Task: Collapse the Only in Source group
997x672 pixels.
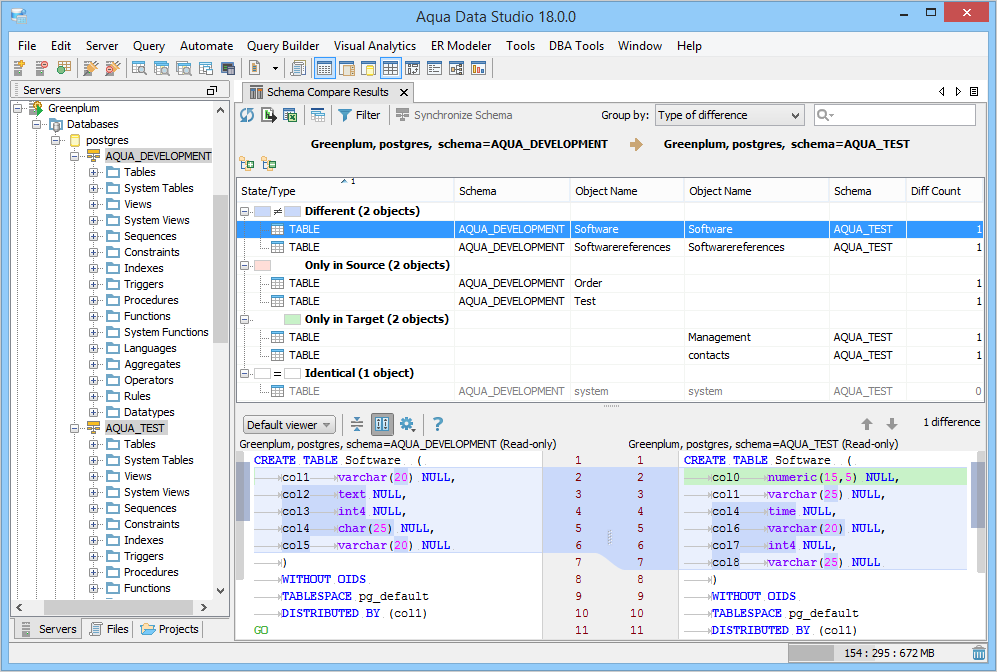Action: pyautogui.click(x=245, y=265)
